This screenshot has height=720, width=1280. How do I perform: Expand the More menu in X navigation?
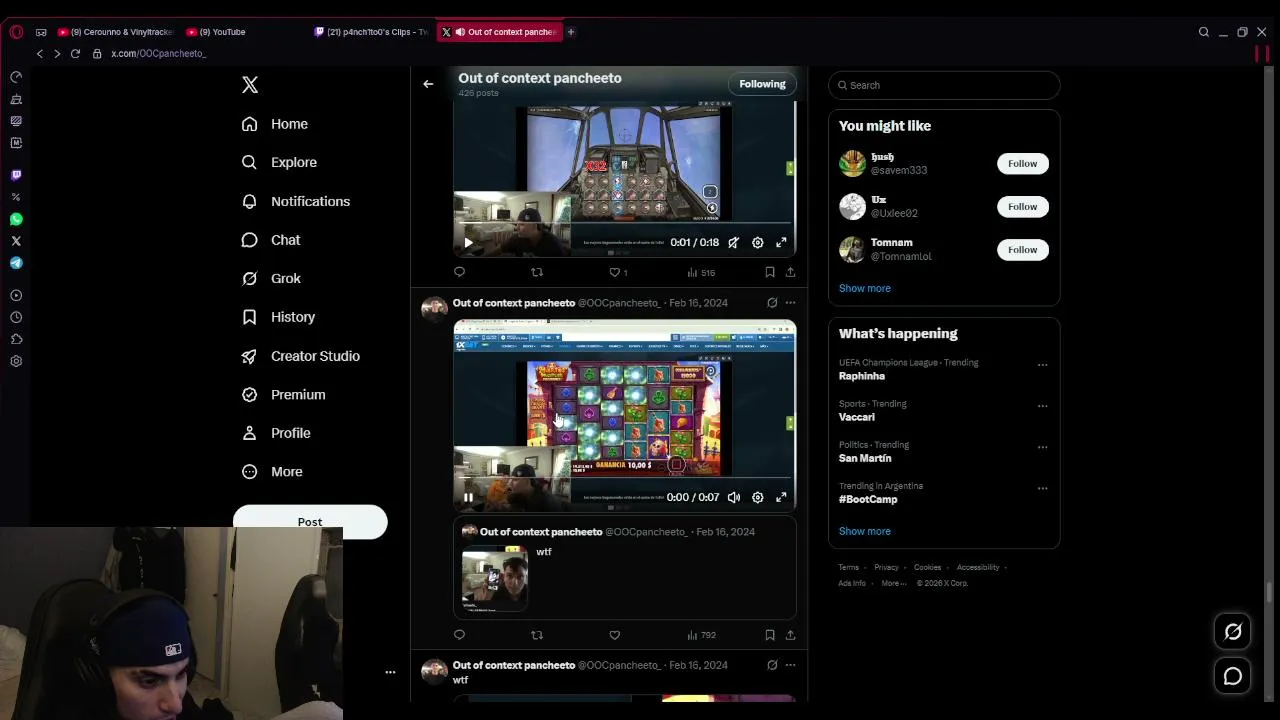272,472
